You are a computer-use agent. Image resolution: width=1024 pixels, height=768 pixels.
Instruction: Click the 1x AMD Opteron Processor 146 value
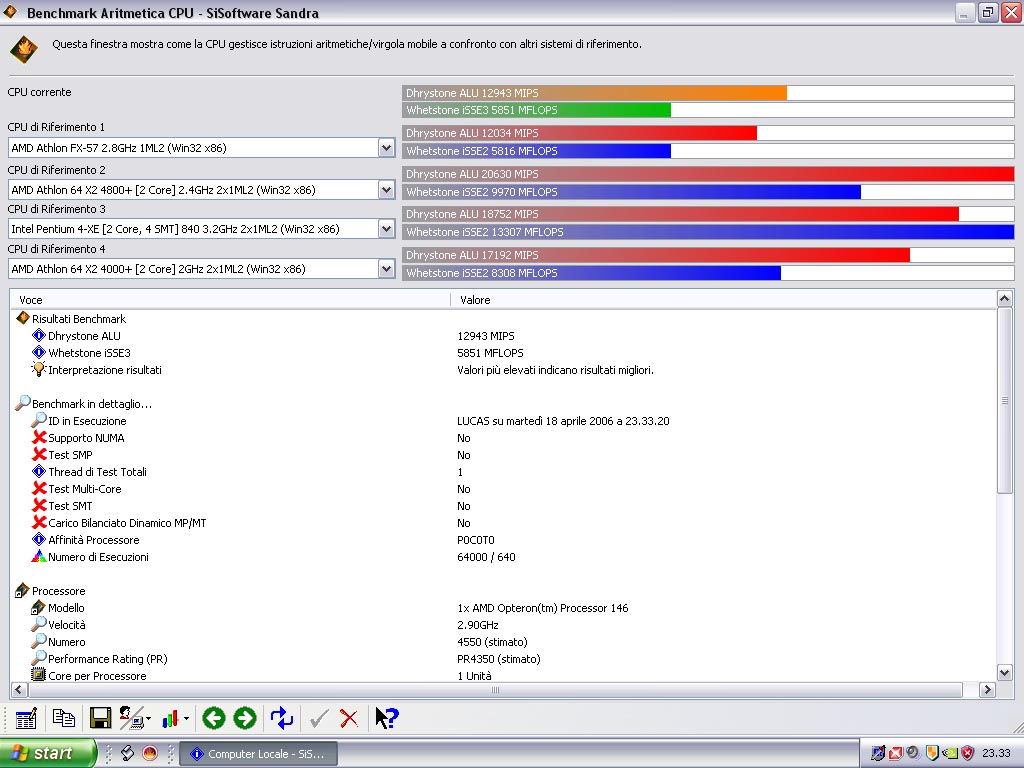pos(543,608)
